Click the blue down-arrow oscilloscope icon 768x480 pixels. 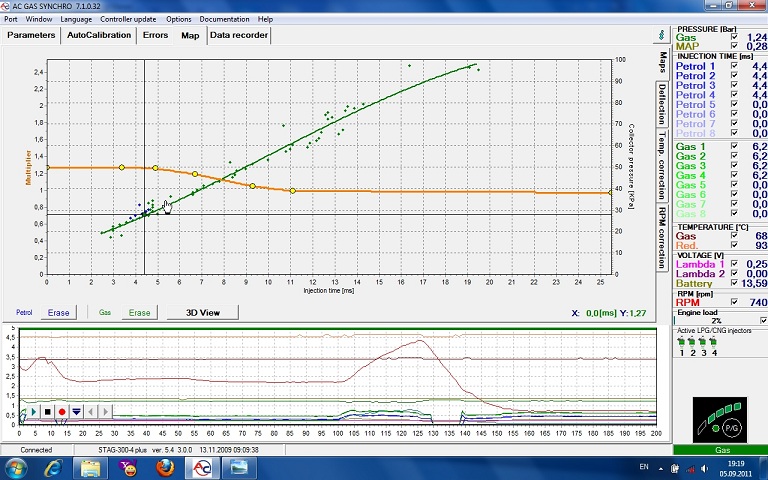click(x=77, y=411)
